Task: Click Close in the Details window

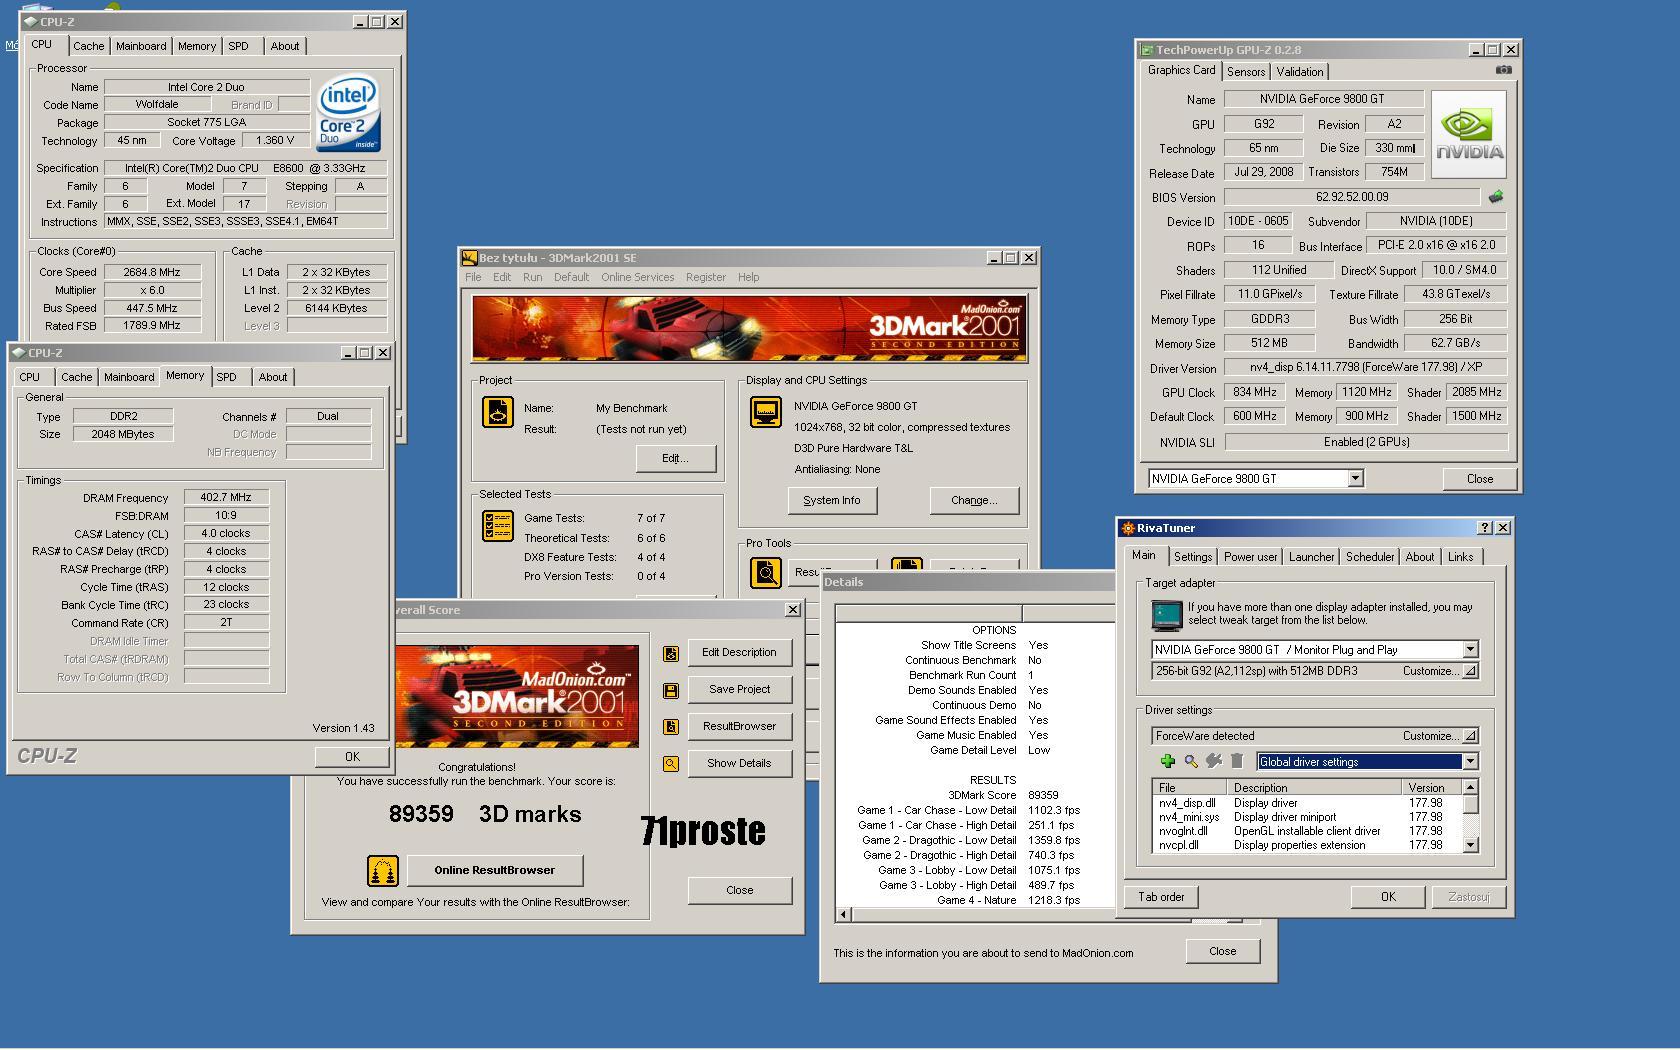Action: (x=1222, y=952)
